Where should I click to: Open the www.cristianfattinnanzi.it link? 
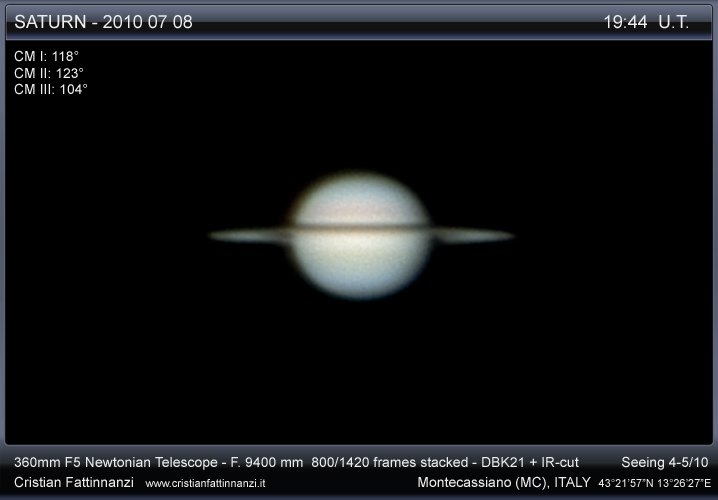pyautogui.click(x=205, y=483)
